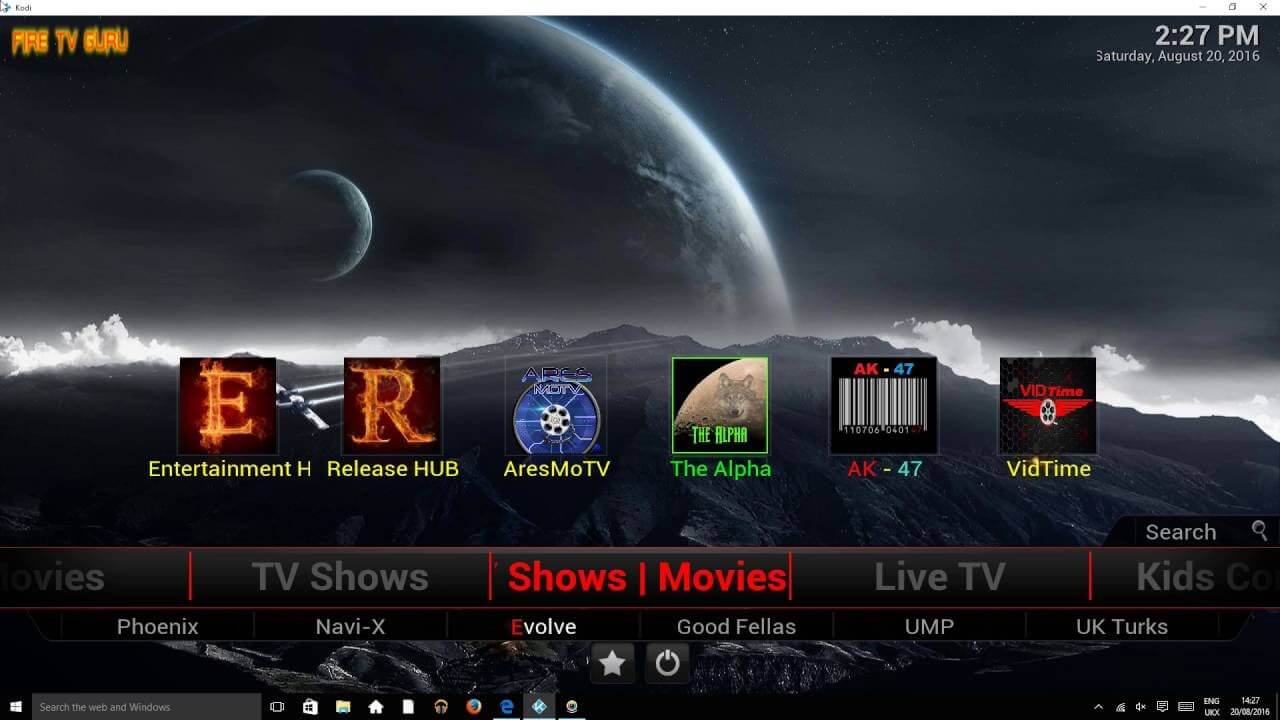Open the VidTime addon icon

(x=1048, y=406)
